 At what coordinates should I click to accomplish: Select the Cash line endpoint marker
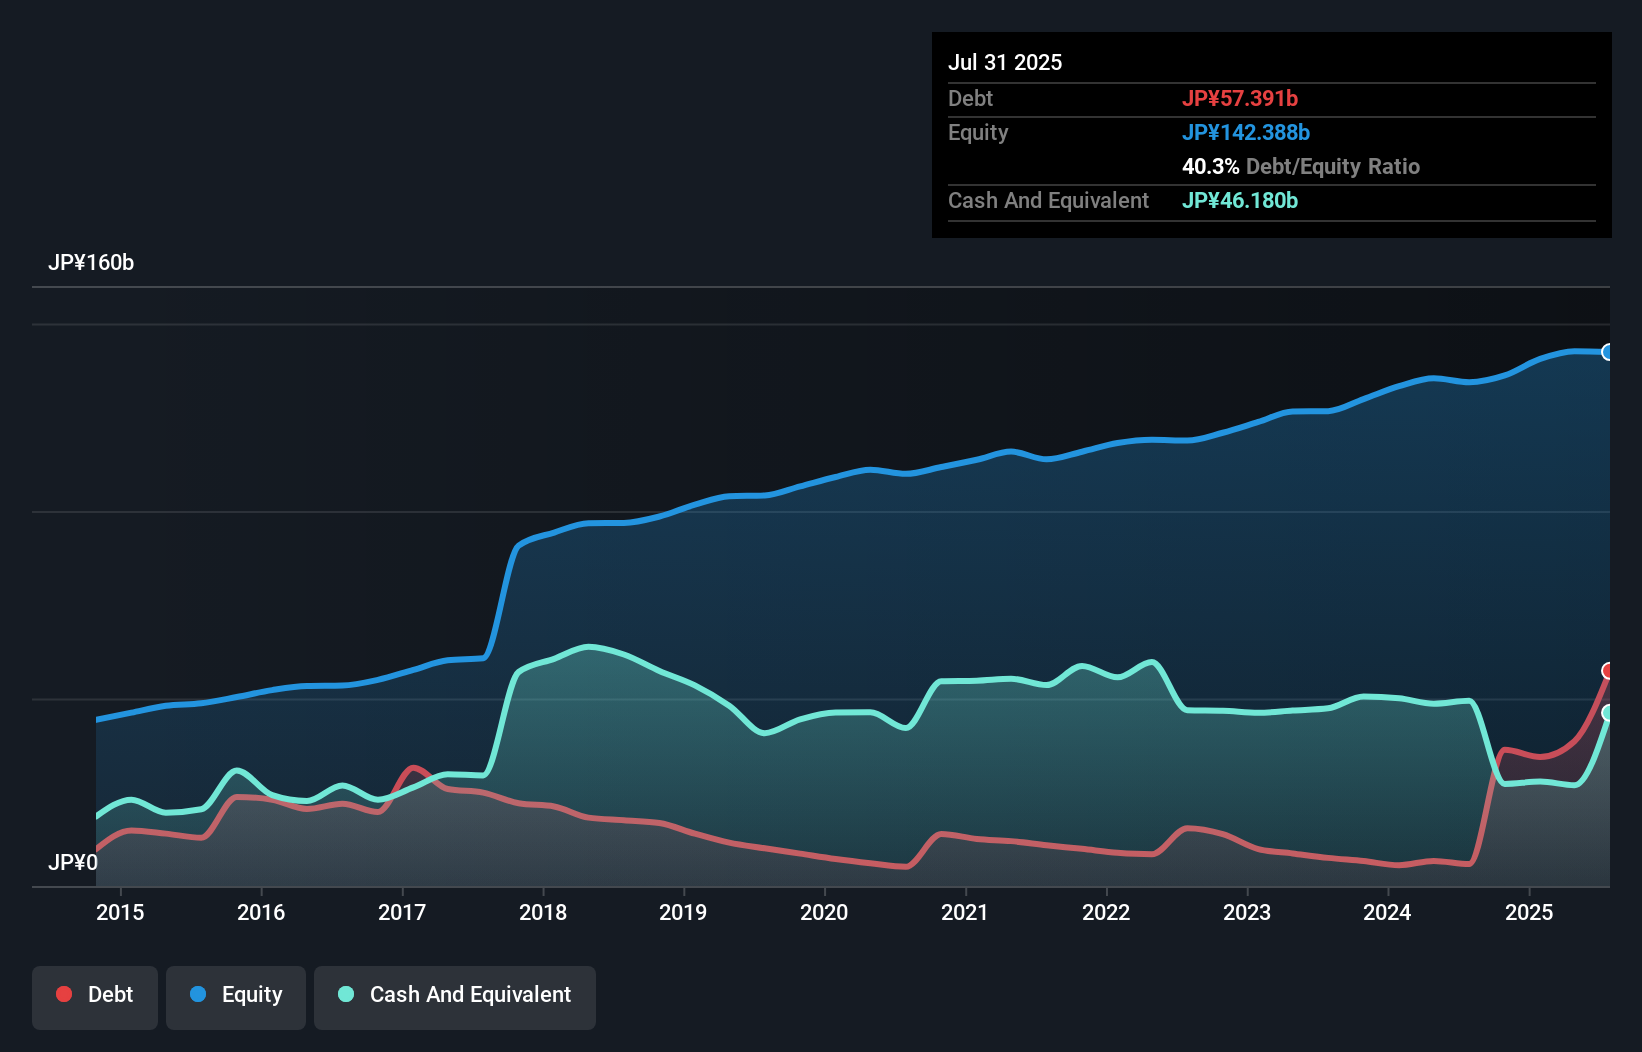tap(1608, 713)
